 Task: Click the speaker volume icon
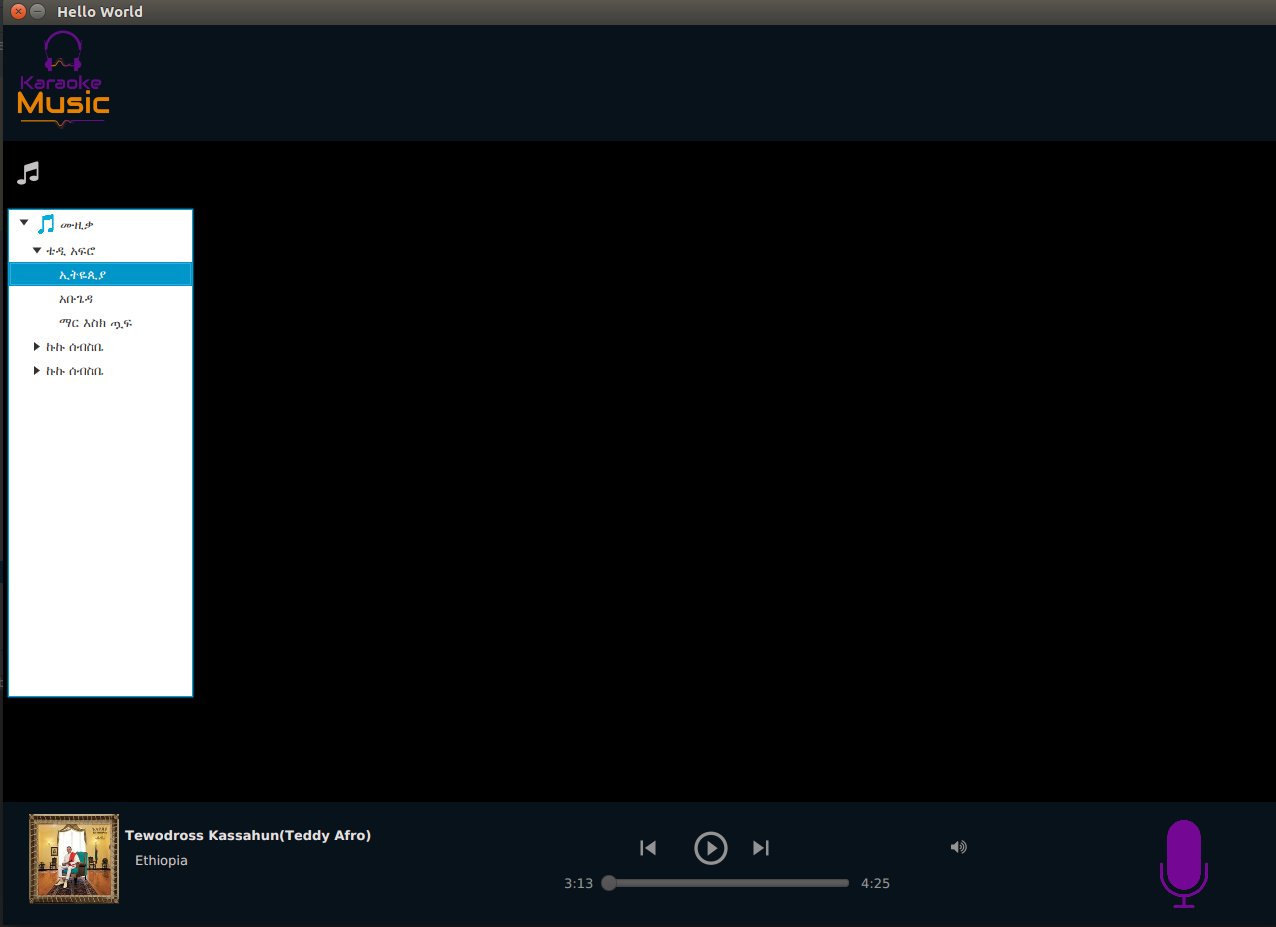[x=958, y=847]
